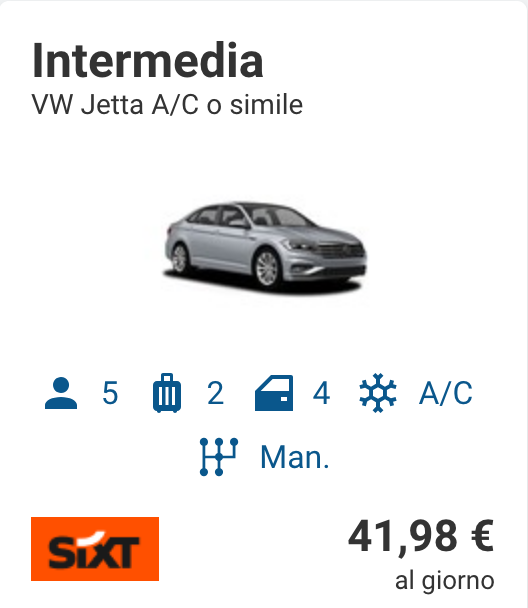Click the 'Man.' transmission label
The height and width of the screenshot is (608, 528).
pos(295,458)
